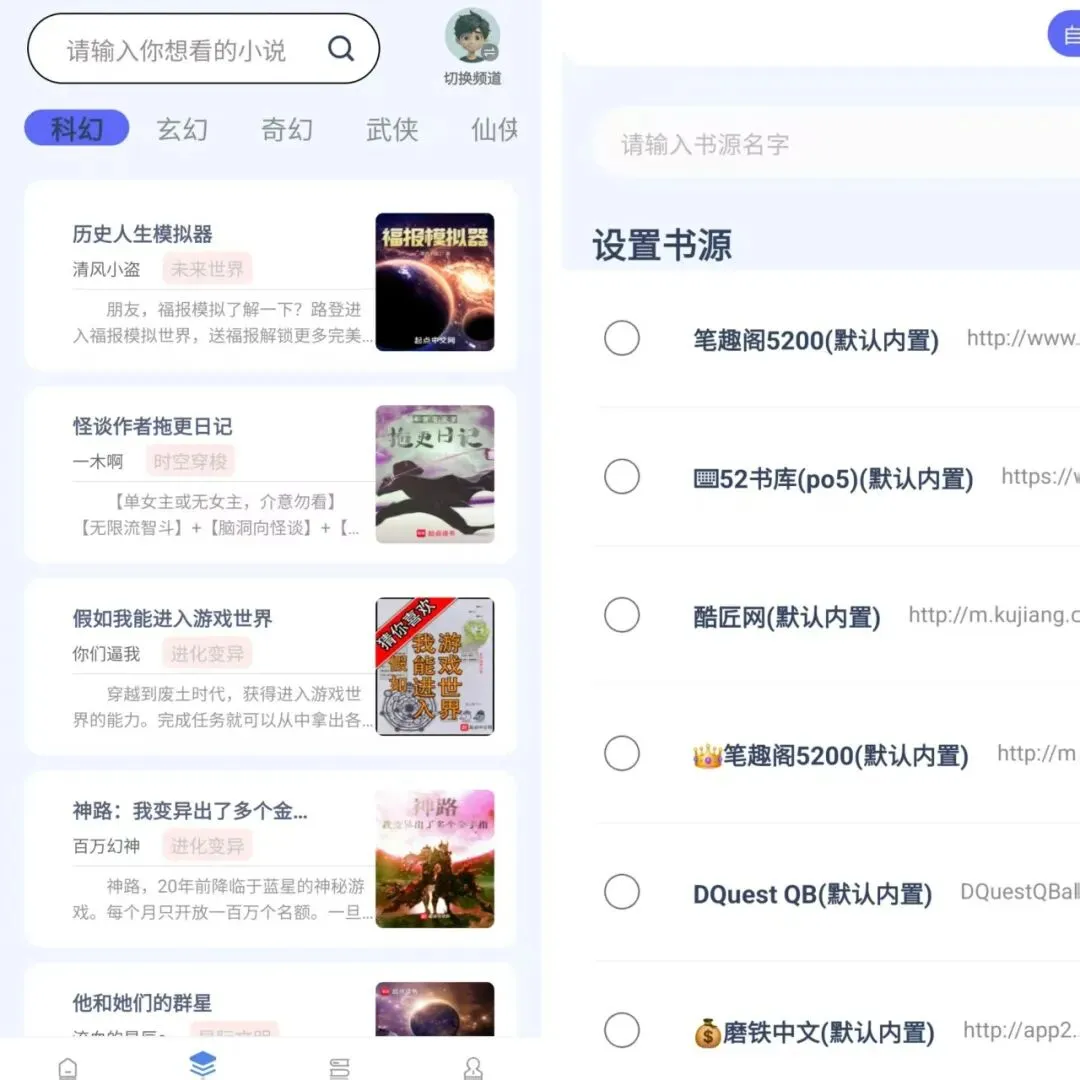Open the stacked-books library icon in the bottom bar
The image size is (1080, 1080).
tap(202, 1065)
